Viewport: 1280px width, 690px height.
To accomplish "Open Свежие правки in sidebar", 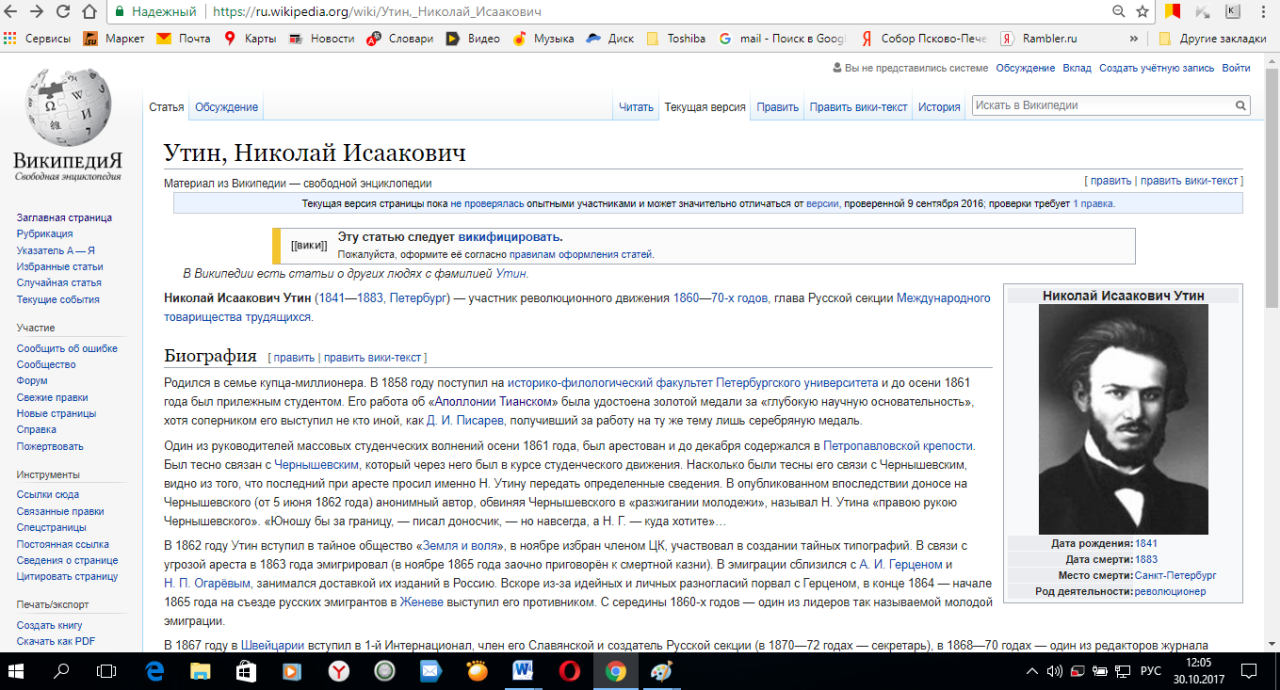I will pos(52,397).
